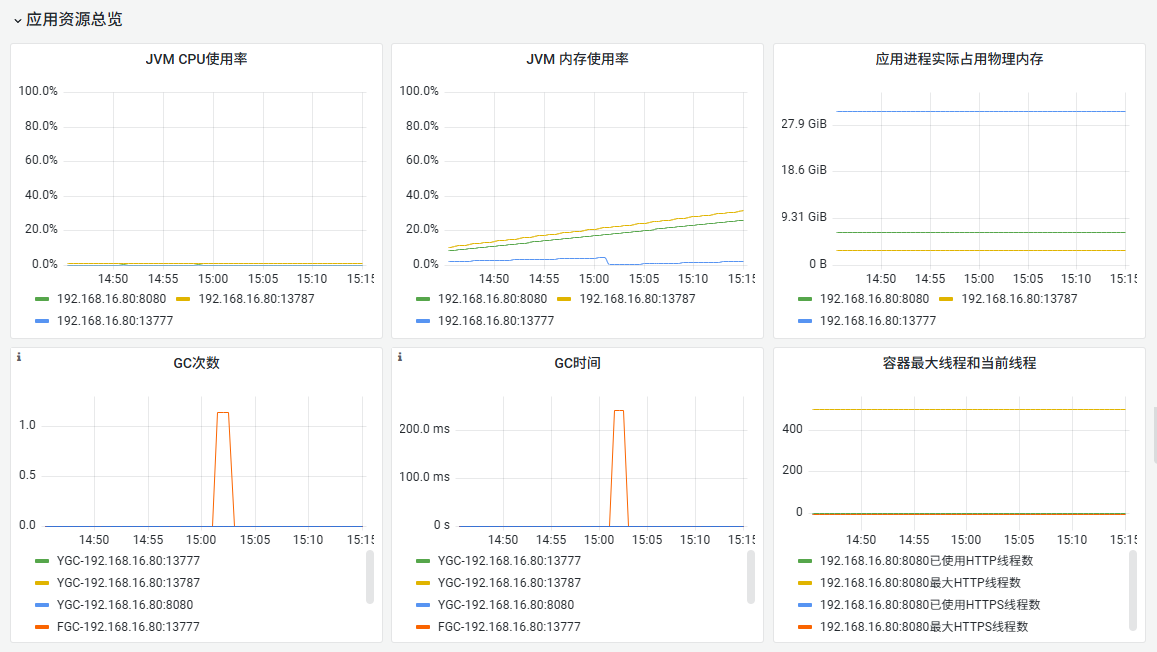Open JVM 内存使用率 panel title menu
This screenshot has width=1157, height=652.
(x=577, y=59)
